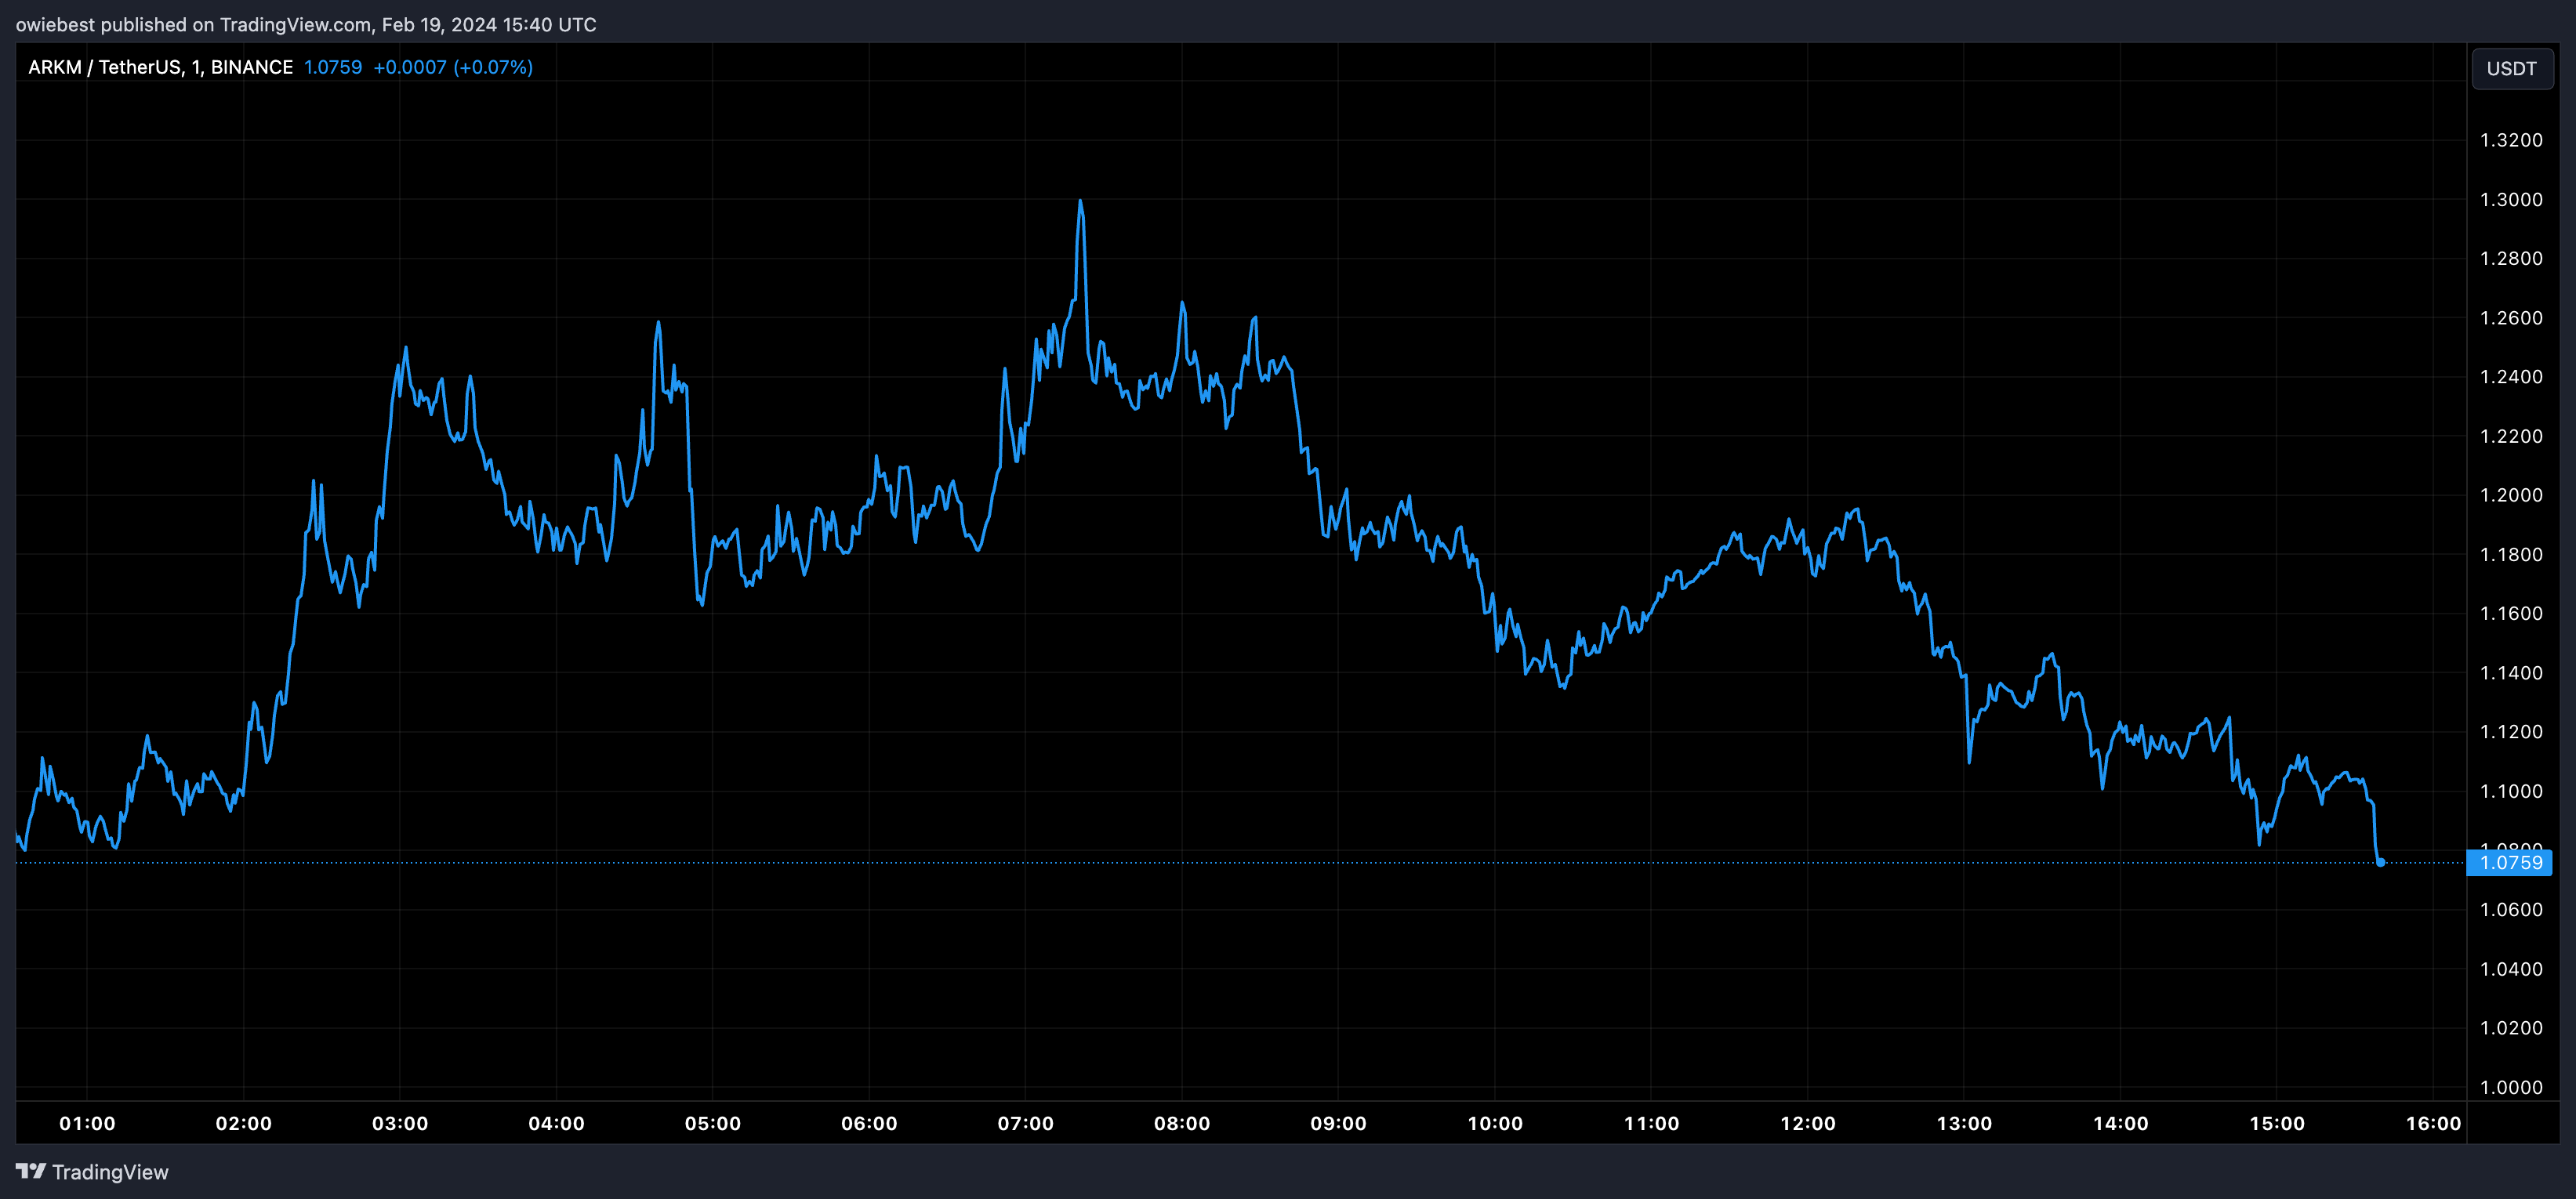This screenshot has height=1199, width=2576.
Task: Click the 1.2000 price axis label
Action: (x=2510, y=495)
